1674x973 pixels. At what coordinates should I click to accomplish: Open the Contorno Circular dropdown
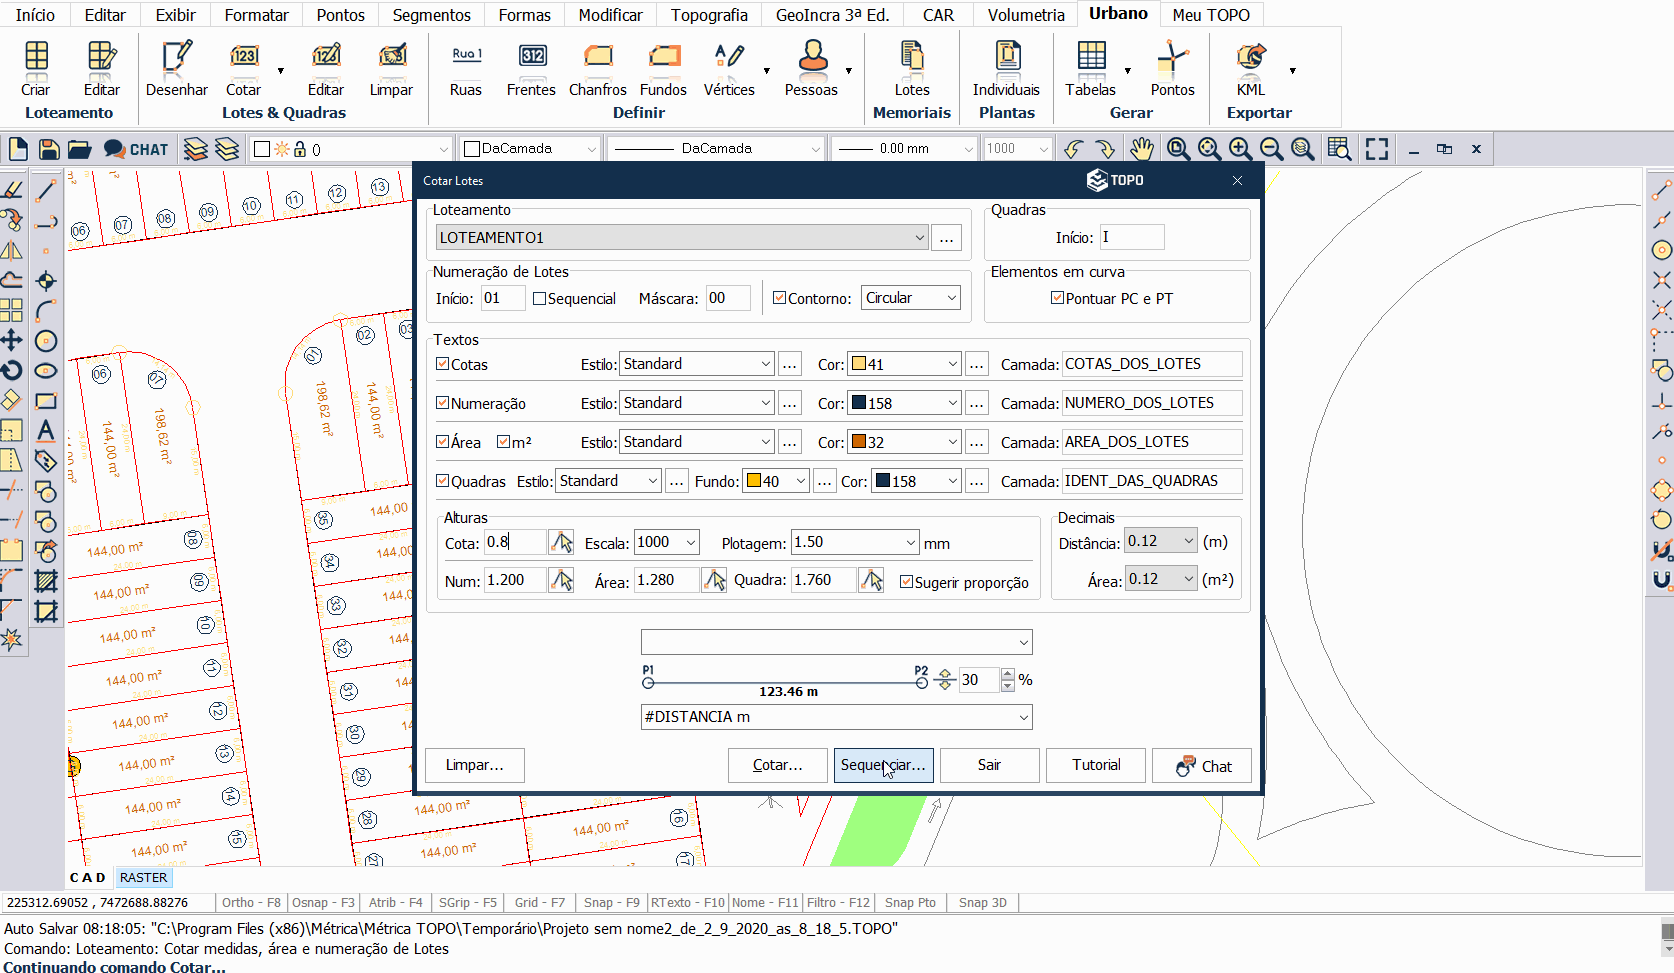(951, 298)
